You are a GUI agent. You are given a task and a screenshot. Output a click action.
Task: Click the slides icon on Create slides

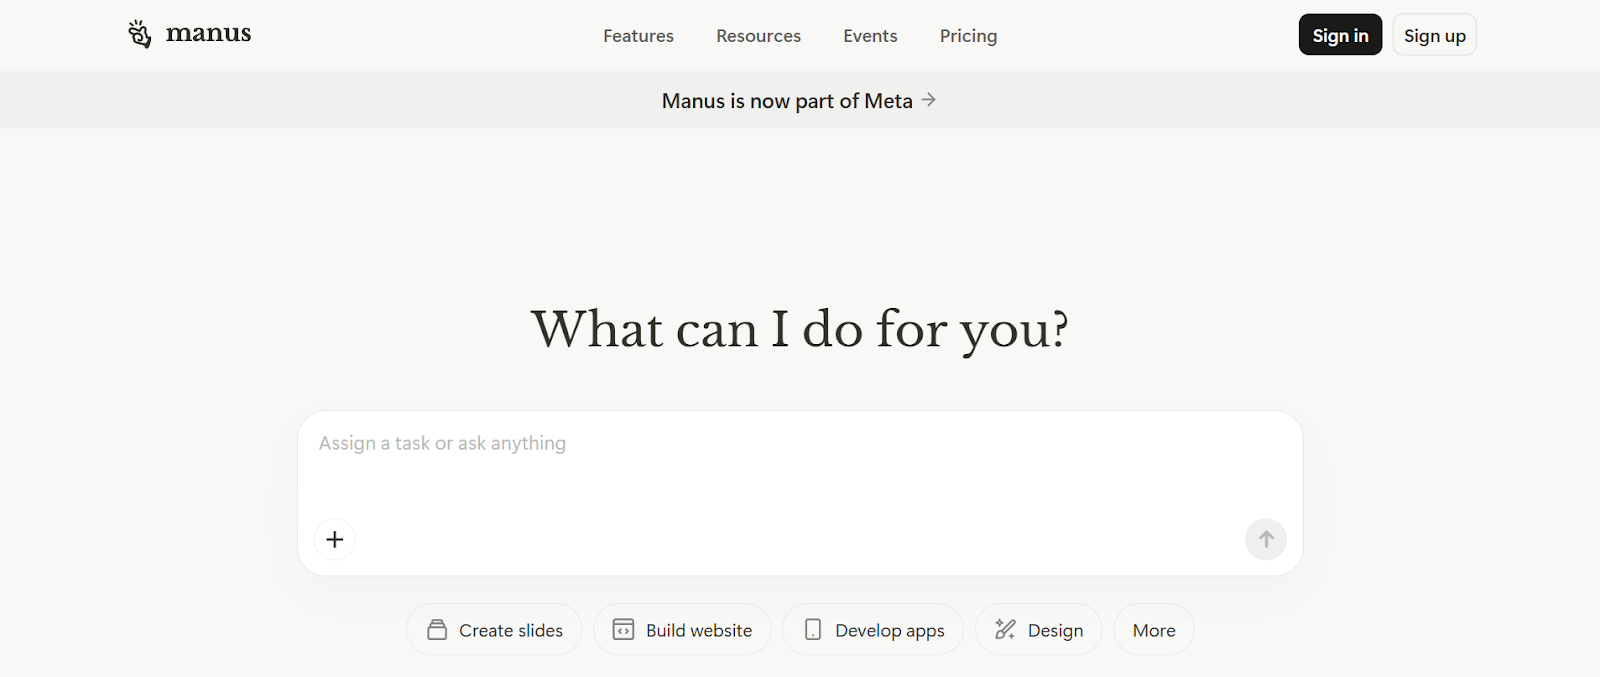437,630
